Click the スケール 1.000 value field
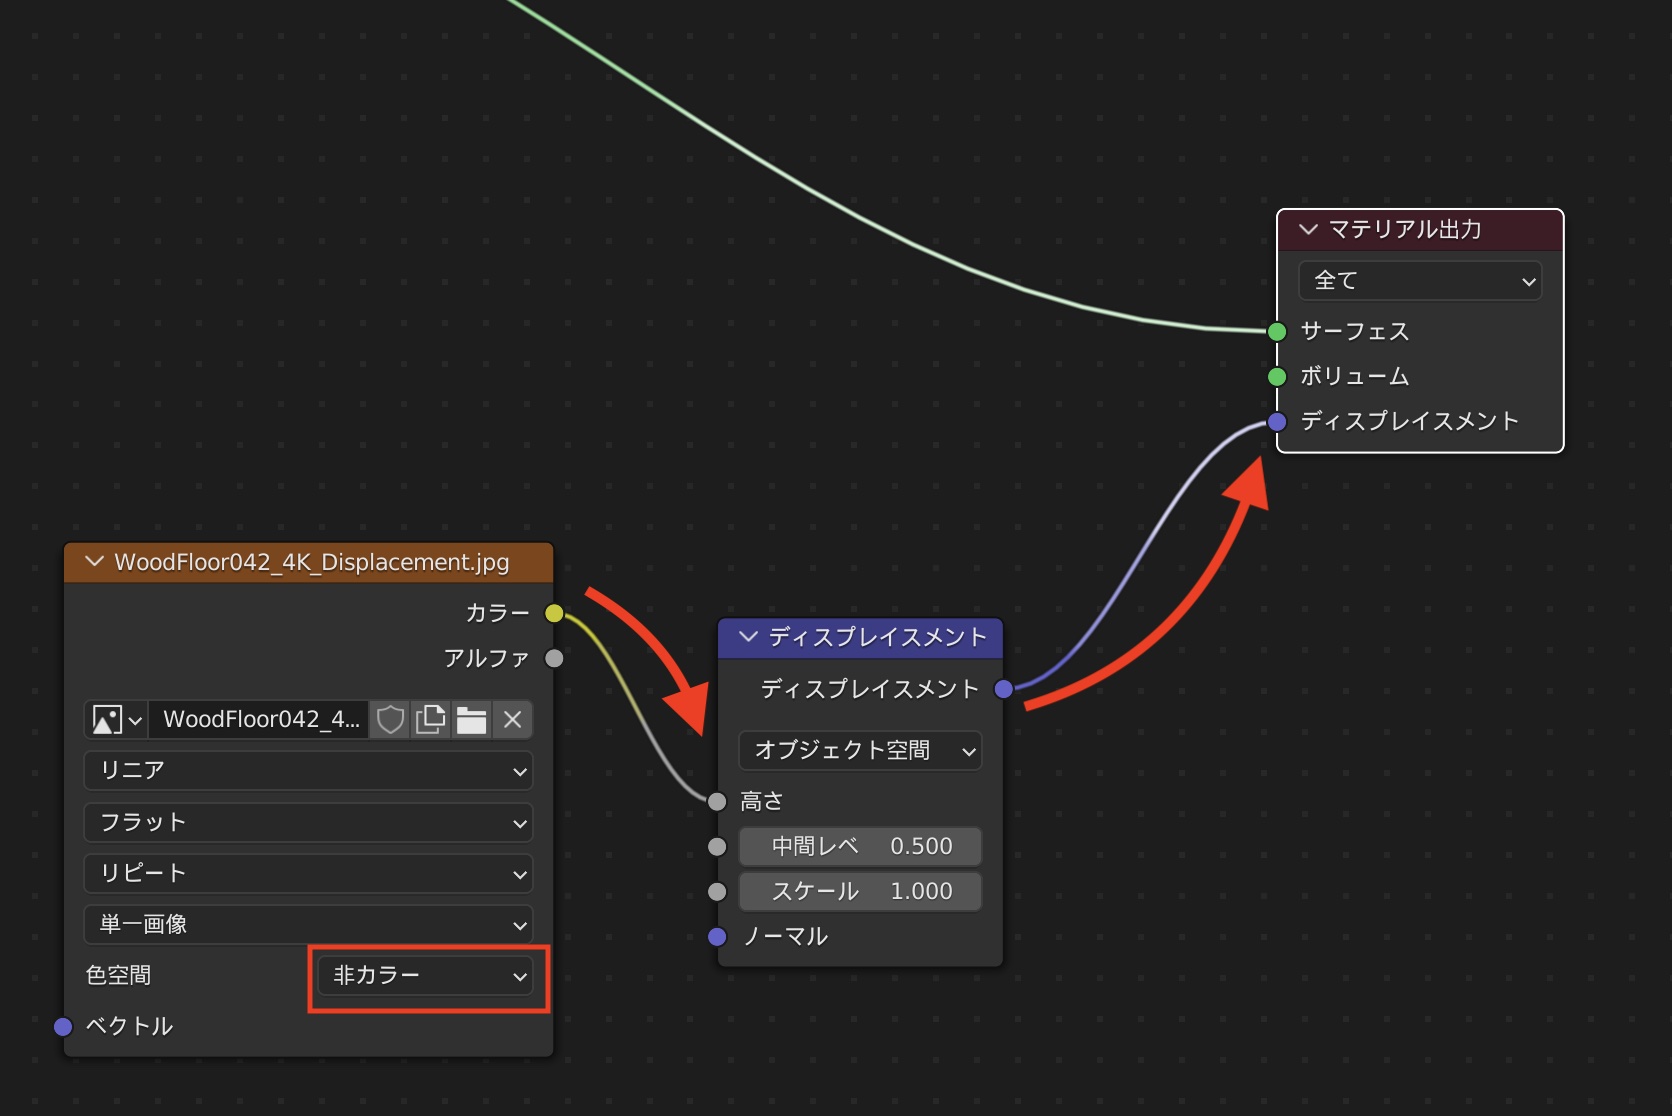The height and width of the screenshot is (1116, 1672). (860, 892)
